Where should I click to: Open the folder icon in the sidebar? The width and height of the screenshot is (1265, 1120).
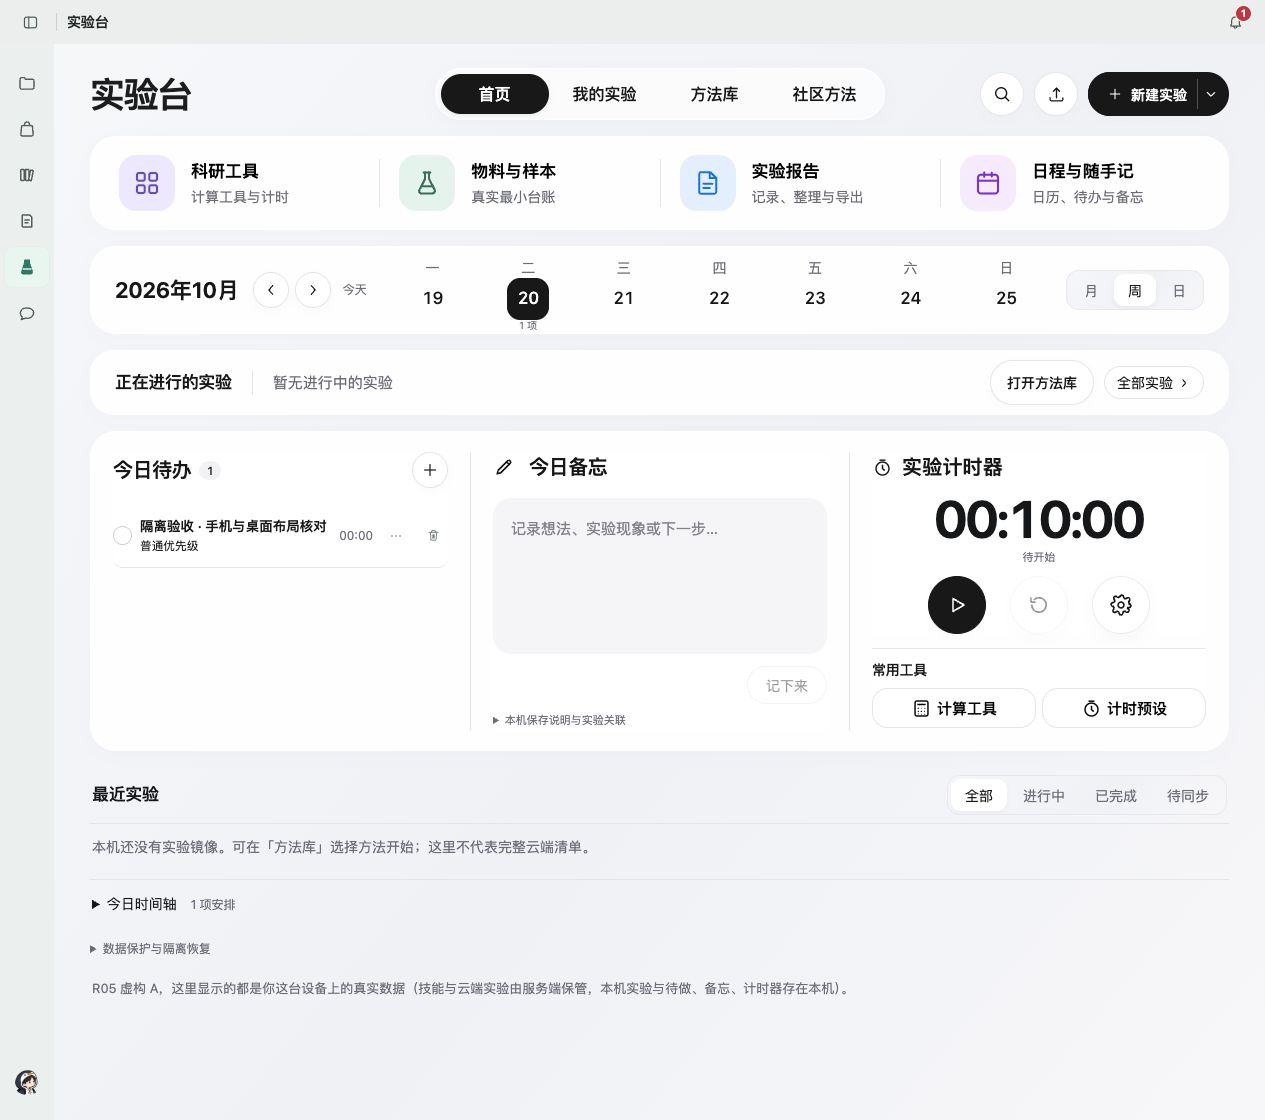pos(27,83)
